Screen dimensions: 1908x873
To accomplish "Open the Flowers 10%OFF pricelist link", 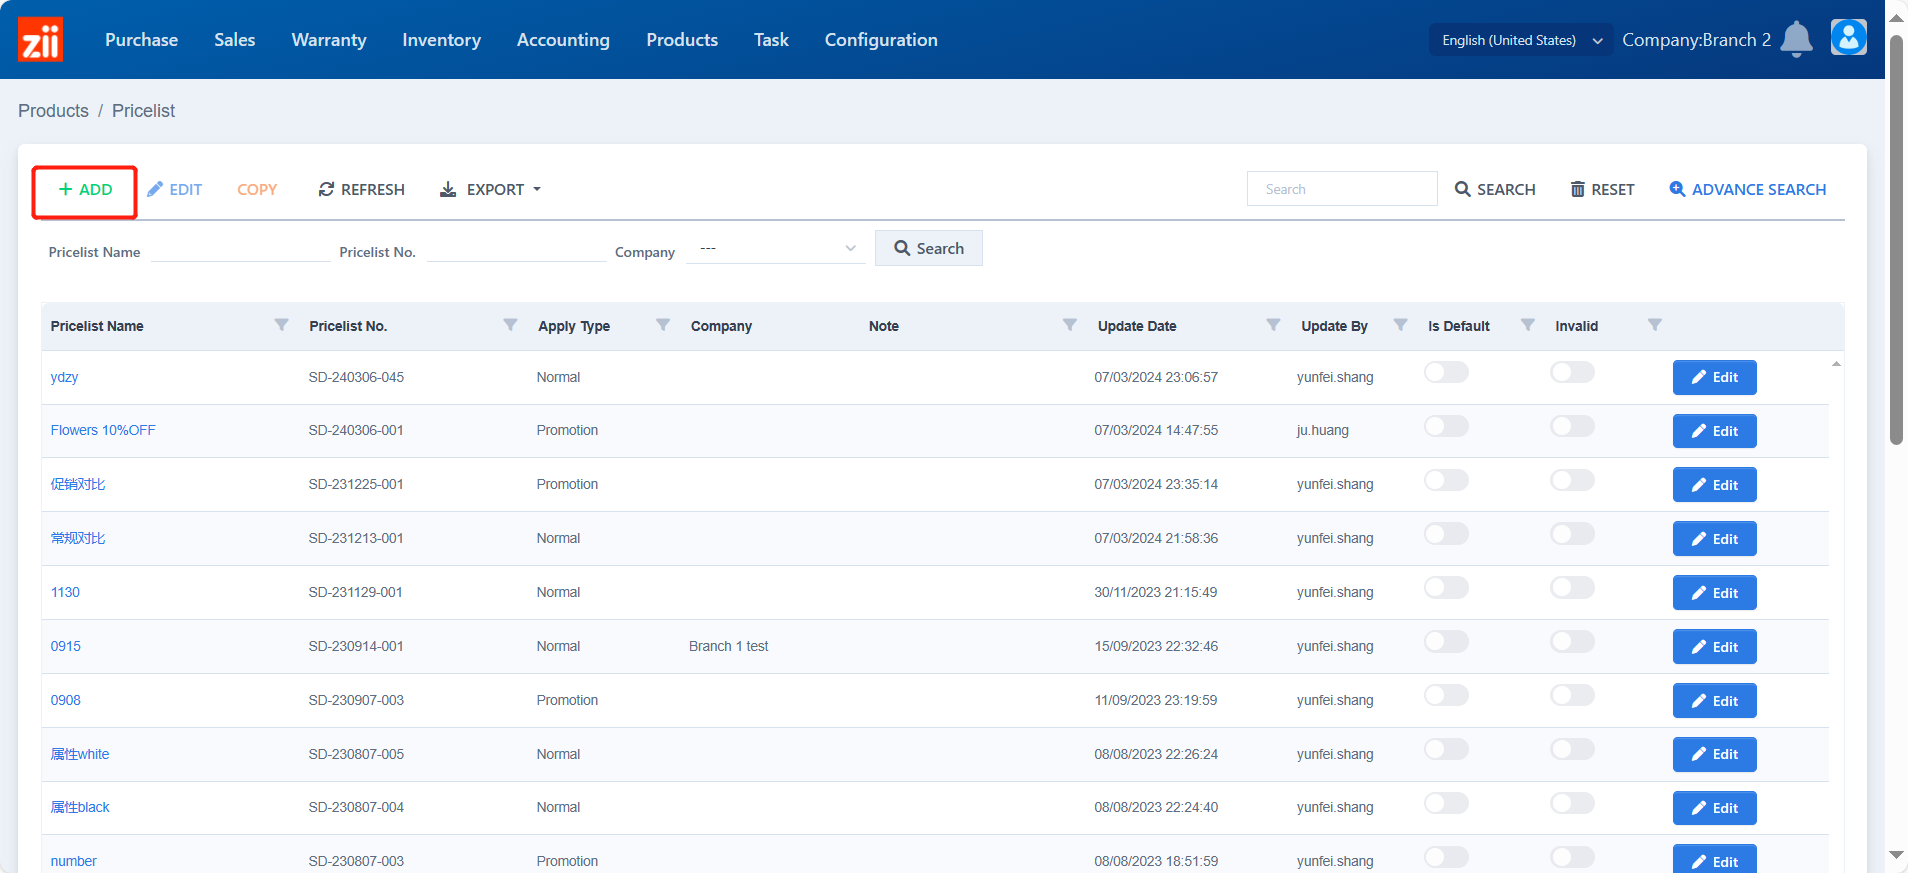I will pos(103,430).
